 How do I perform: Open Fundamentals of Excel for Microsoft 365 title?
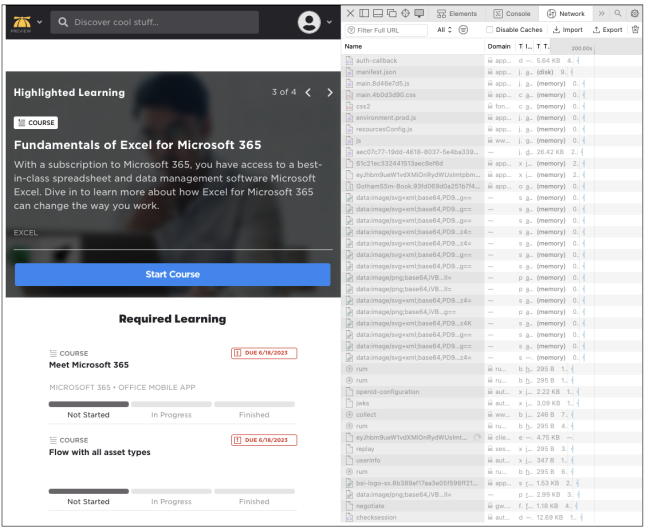[138, 145]
